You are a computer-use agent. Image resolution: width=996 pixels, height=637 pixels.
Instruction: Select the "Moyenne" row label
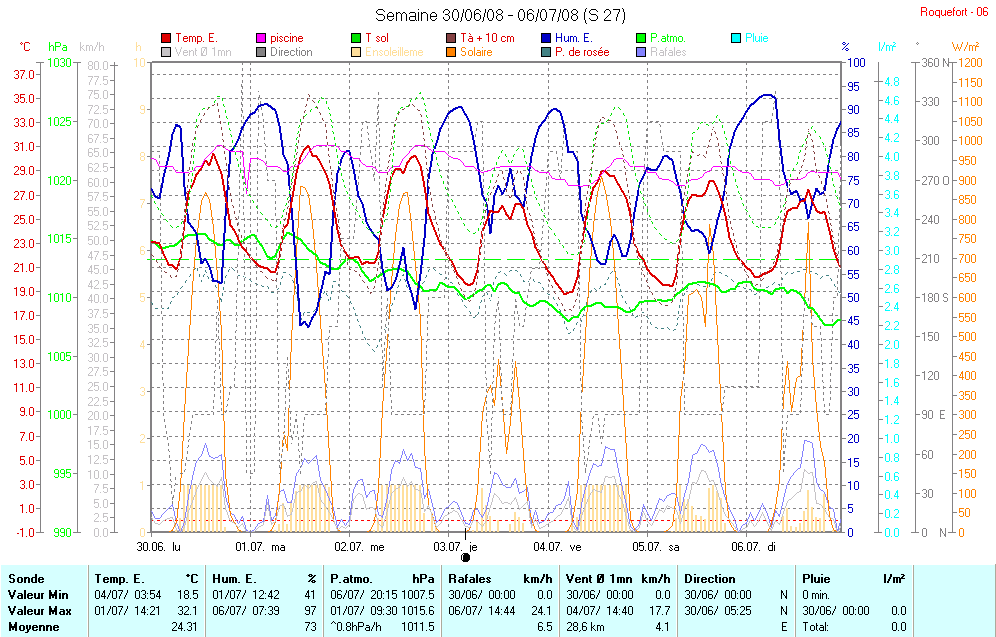click(x=34, y=627)
